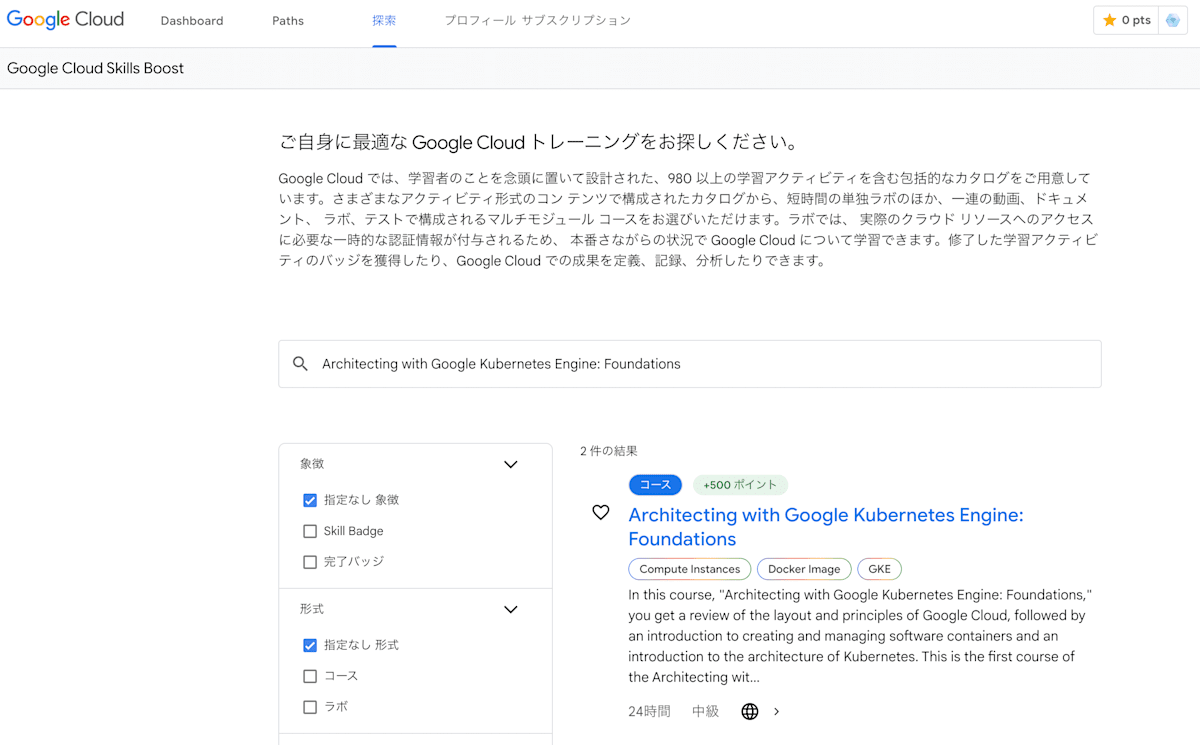This screenshot has height=745, width=1200.
Task: Favorite the course with heart icon
Action: click(600, 512)
